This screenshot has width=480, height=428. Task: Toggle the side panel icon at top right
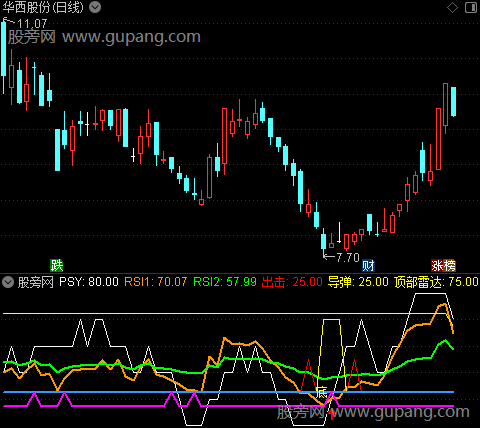click(471, 7)
